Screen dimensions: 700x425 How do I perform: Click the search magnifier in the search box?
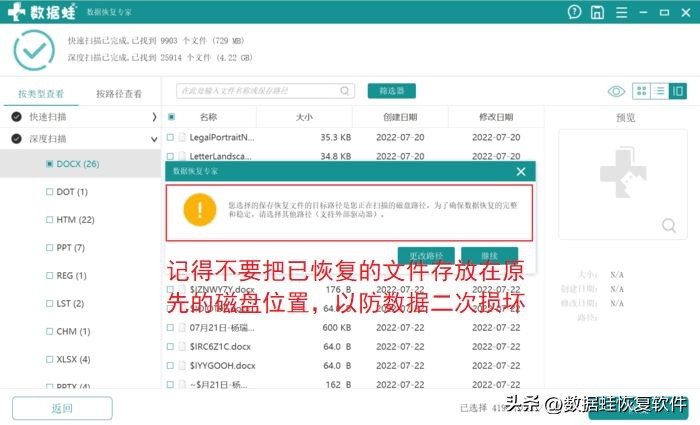tap(344, 91)
